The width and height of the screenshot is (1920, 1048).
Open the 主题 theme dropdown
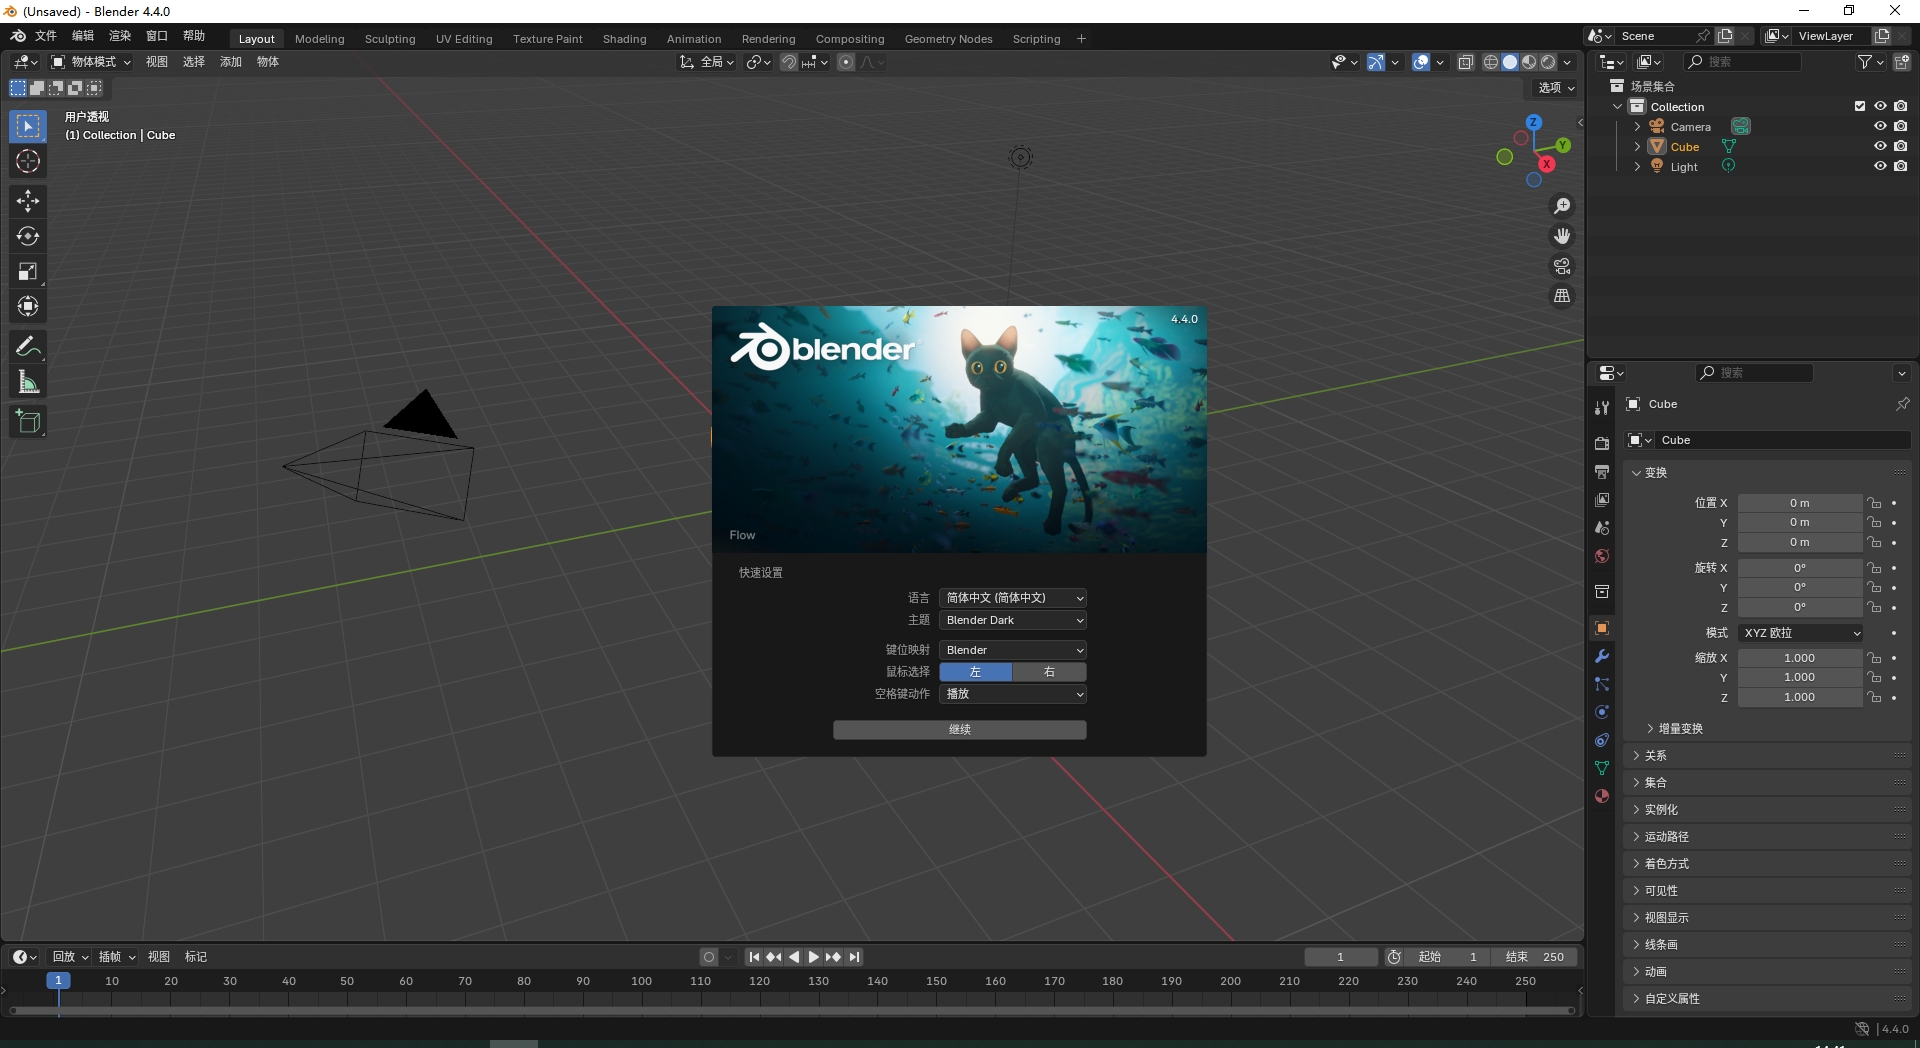[x=1012, y=620]
